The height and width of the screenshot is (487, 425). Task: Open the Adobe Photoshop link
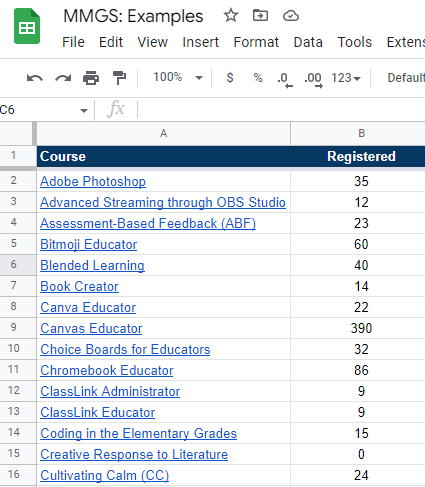pyautogui.click(x=93, y=182)
